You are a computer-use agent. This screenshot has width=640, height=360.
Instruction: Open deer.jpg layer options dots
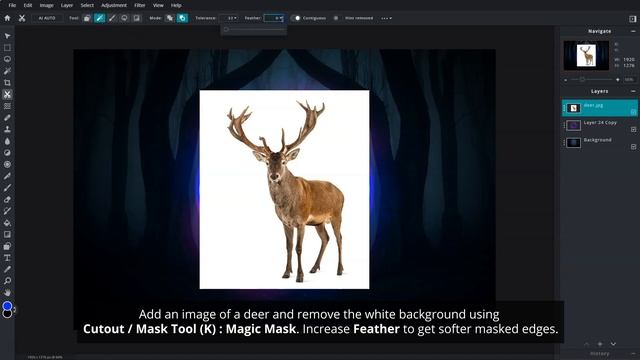(x=564, y=108)
